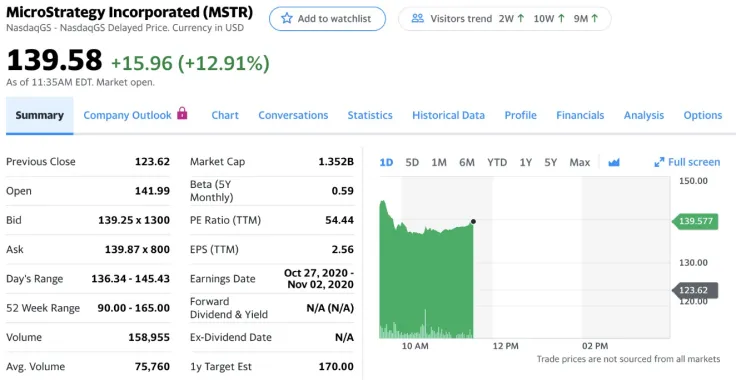Click the 12 PM axis label
Image resolution: width=736 pixels, height=380 pixels.
point(506,346)
